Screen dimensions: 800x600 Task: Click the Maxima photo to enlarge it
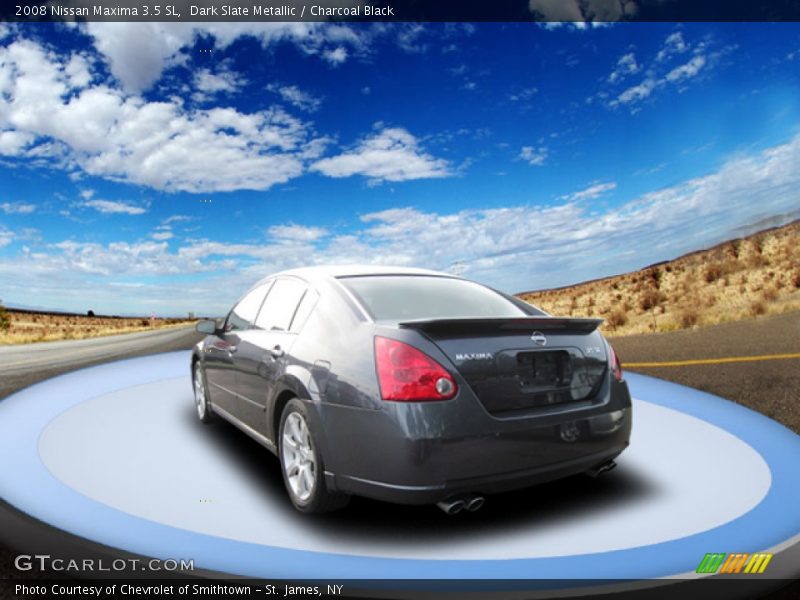[x=400, y=300]
